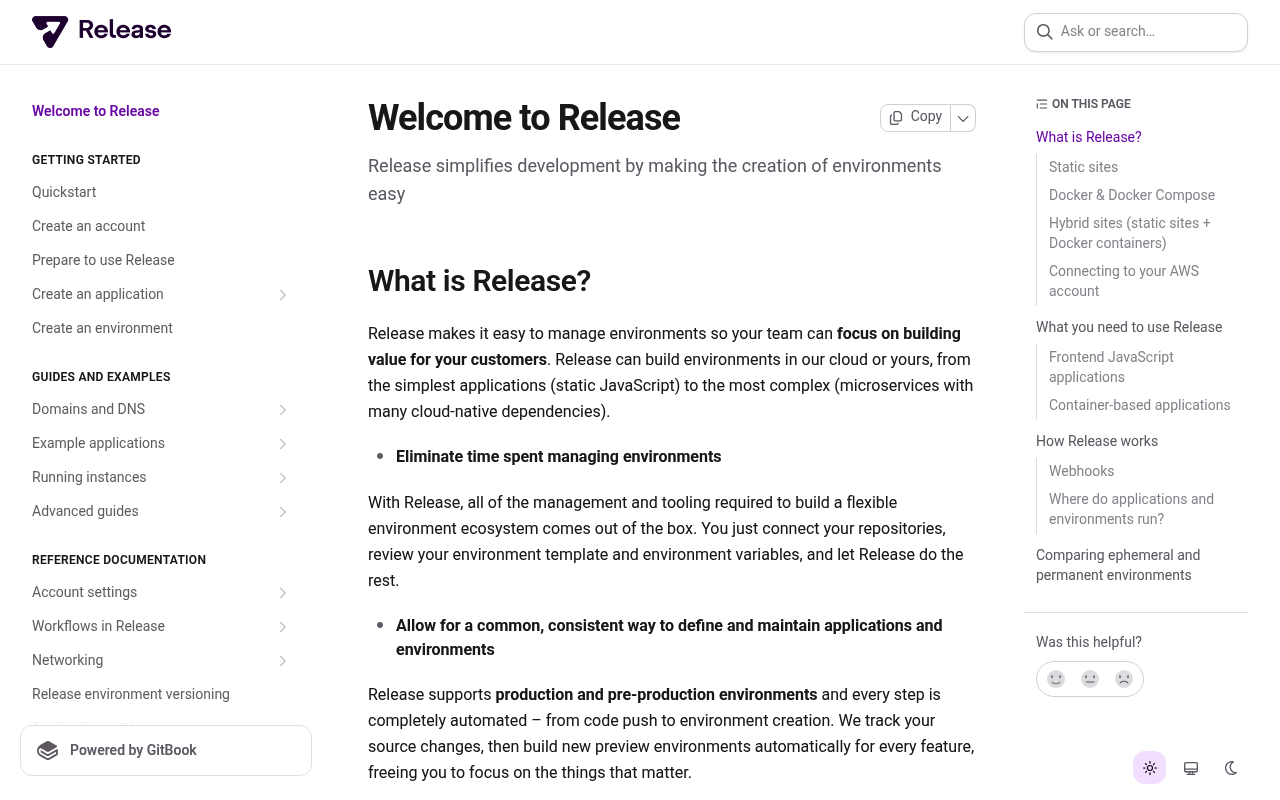The height and width of the screenshot is (800, 1280).
Task: Open Networking reference
Action: pos(67,660)
